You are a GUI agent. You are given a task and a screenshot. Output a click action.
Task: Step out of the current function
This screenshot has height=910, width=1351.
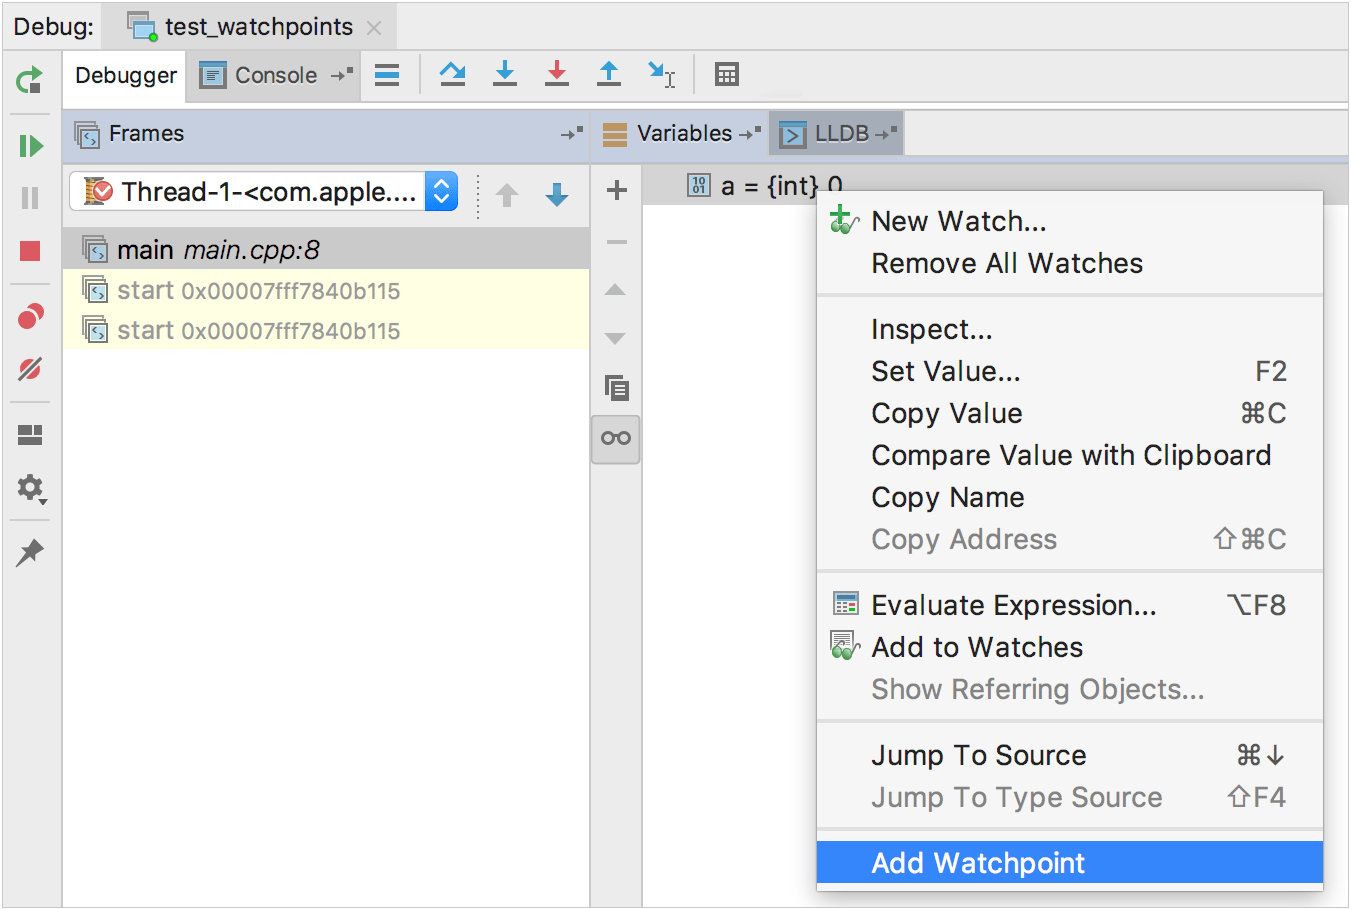[x=609, y=74]
